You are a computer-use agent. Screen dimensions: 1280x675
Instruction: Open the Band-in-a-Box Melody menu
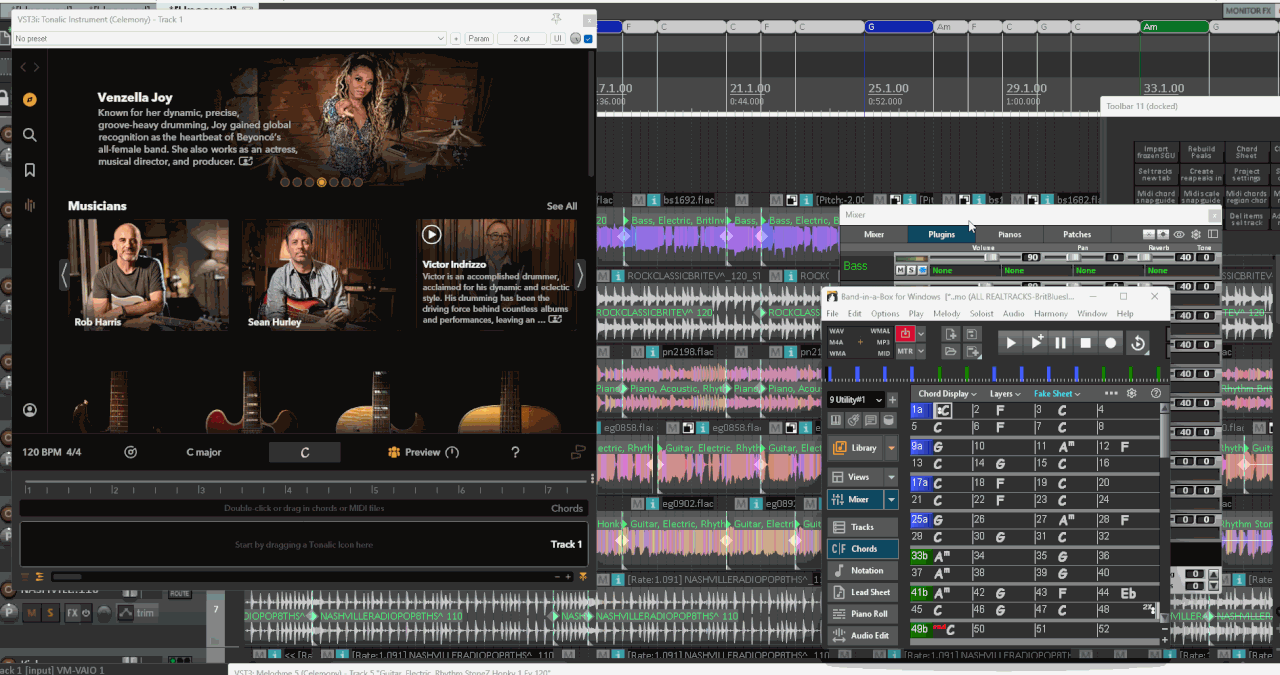(946, 314)
